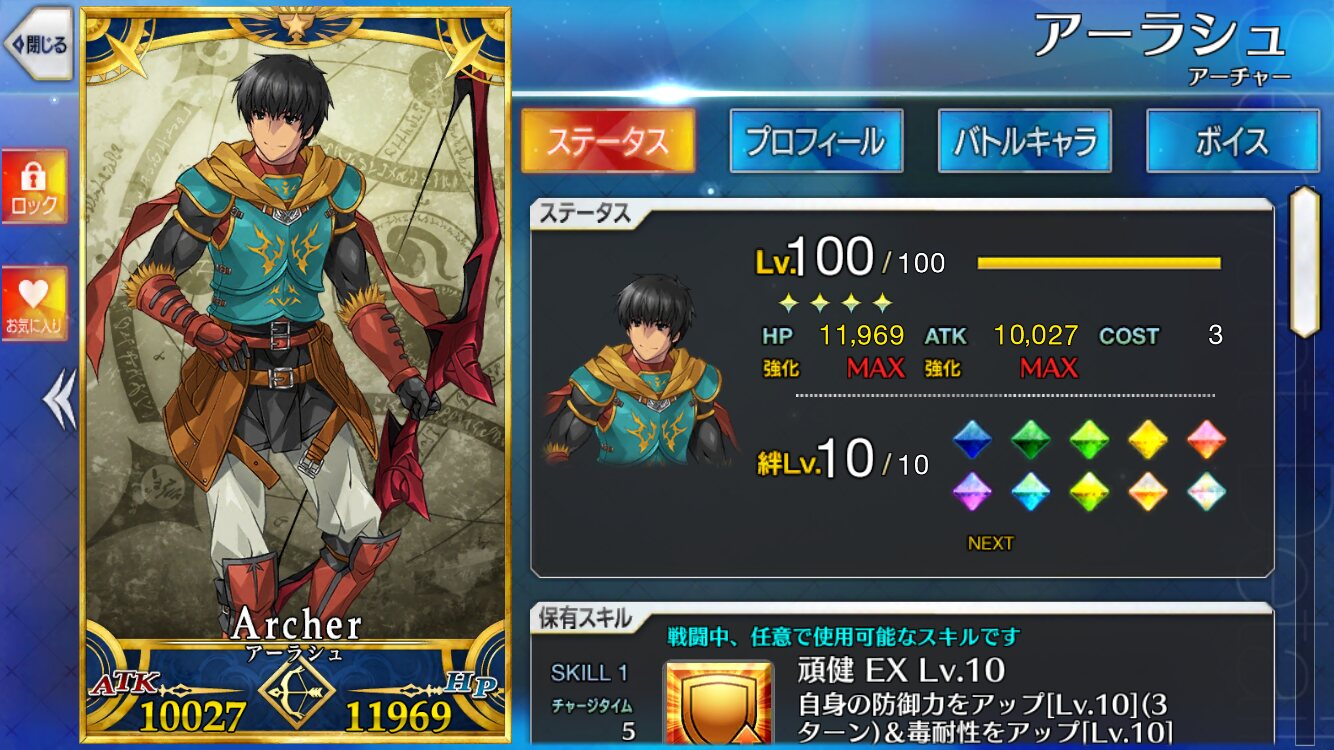Viewport: 1334px width, 750px height.
Task: Open the バトルキャラ tab
Action: click(x=1024, y=141)
